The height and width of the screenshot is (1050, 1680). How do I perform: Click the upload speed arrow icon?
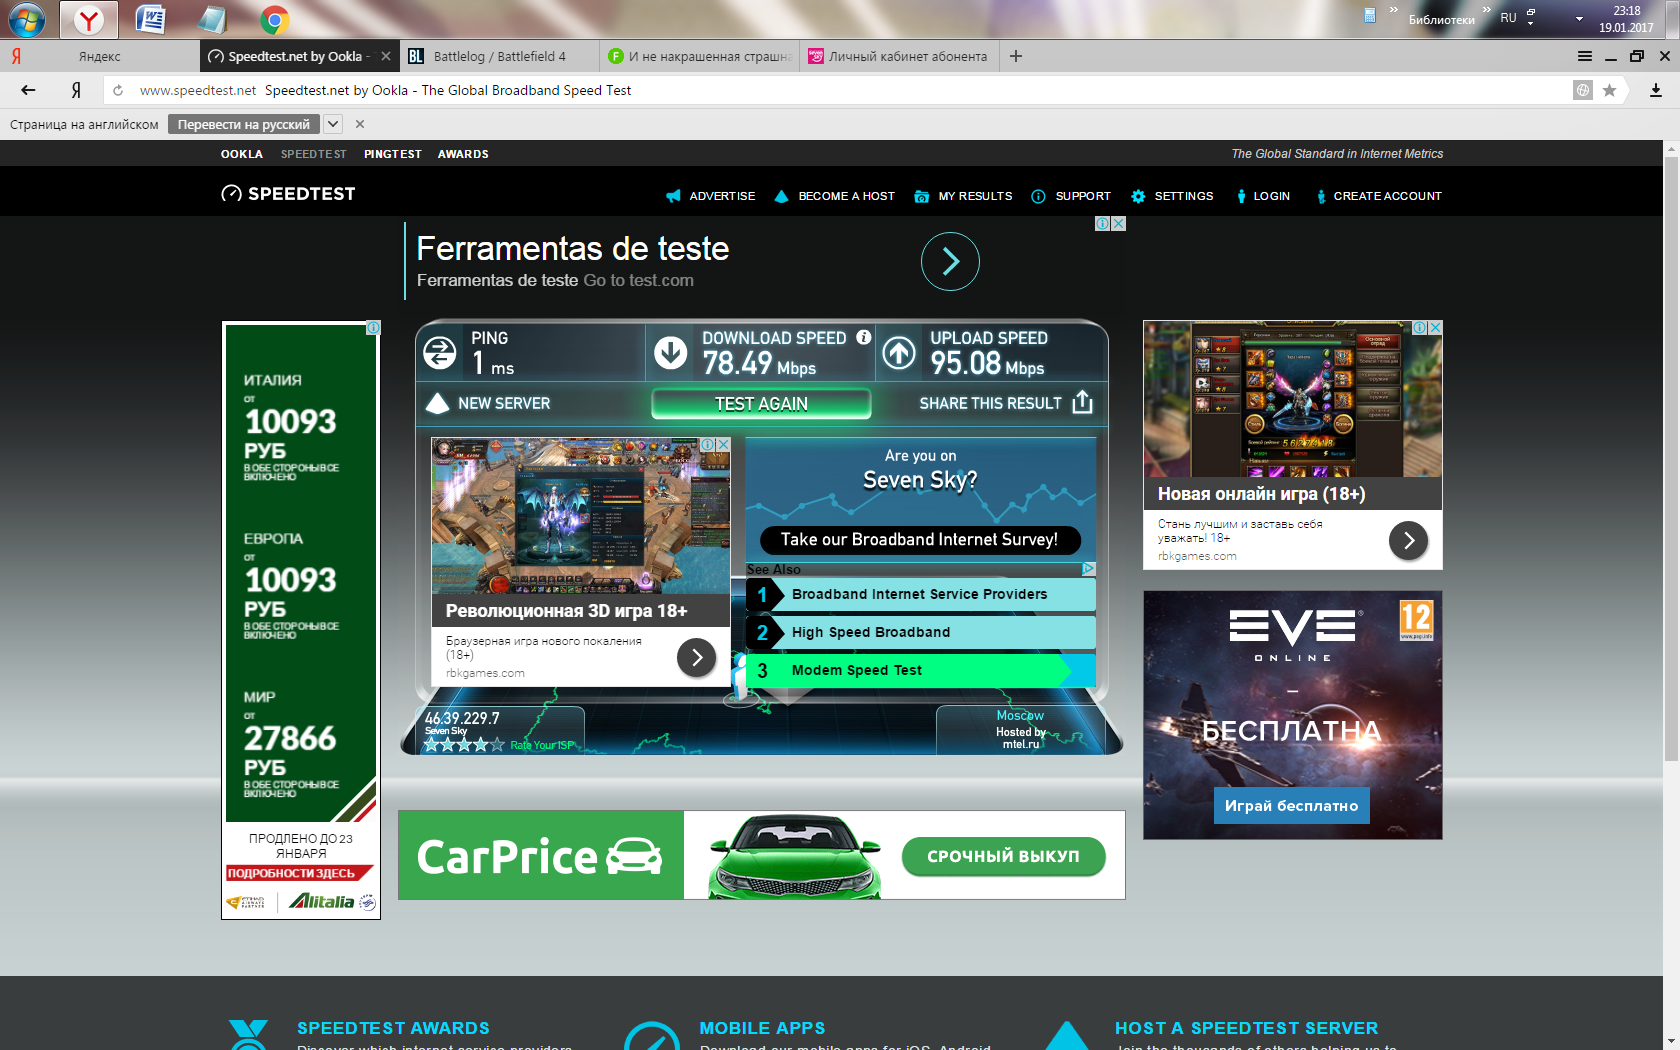[x=899, y=352]
